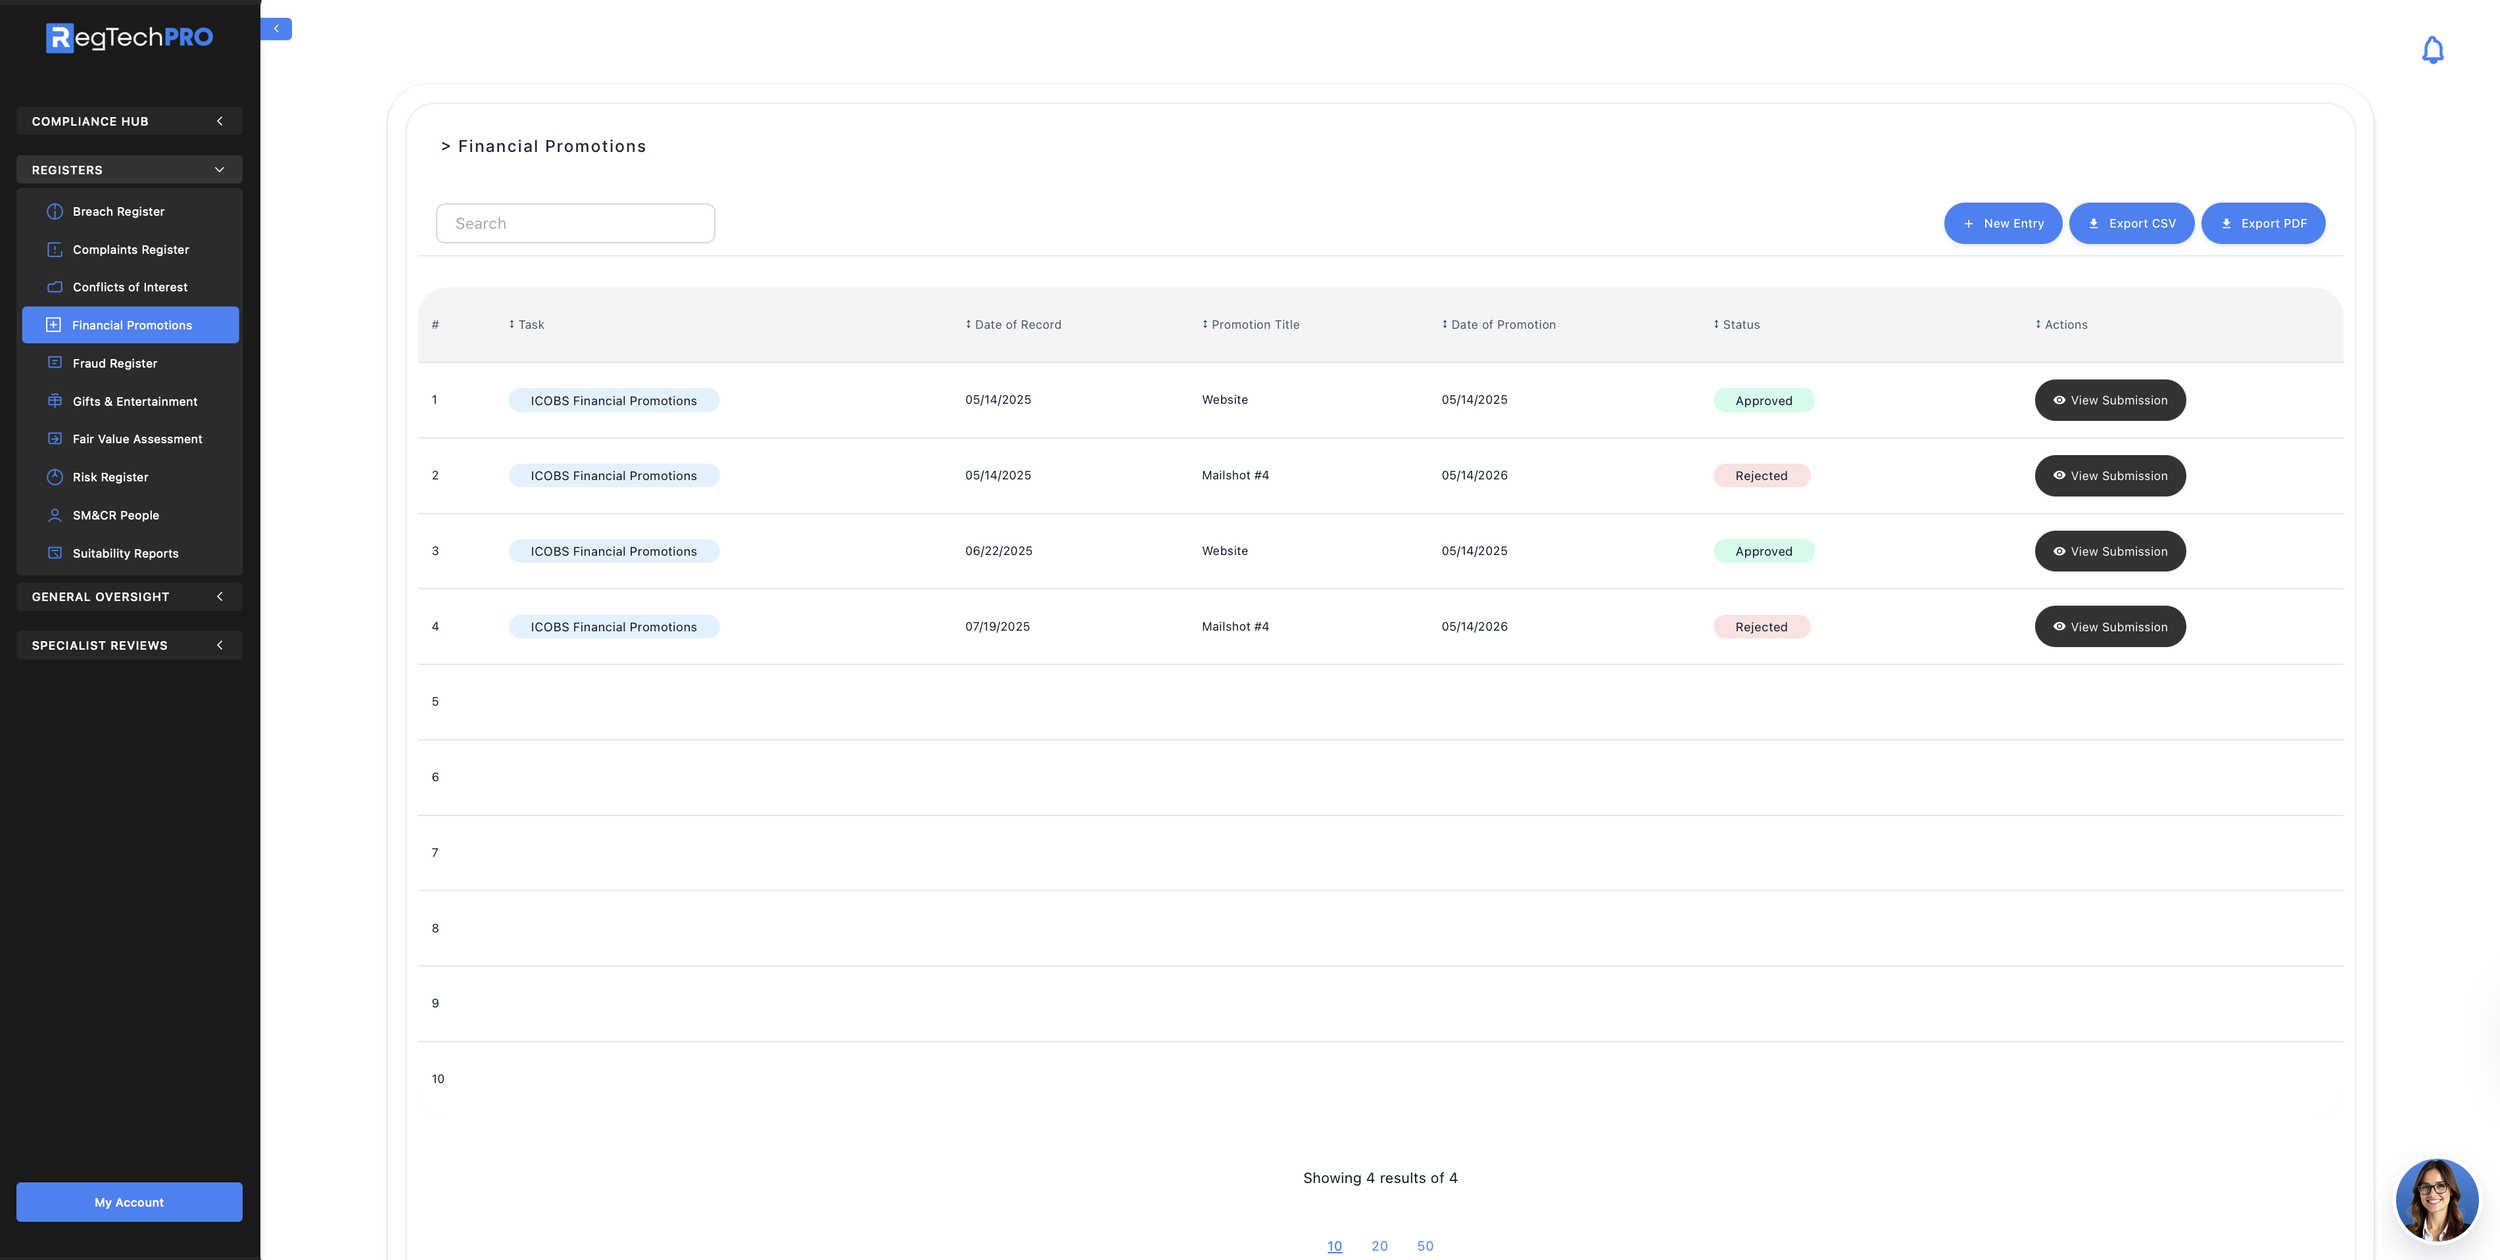View submission for row 2 Mailshot #4

click(x=2109, y=476)
